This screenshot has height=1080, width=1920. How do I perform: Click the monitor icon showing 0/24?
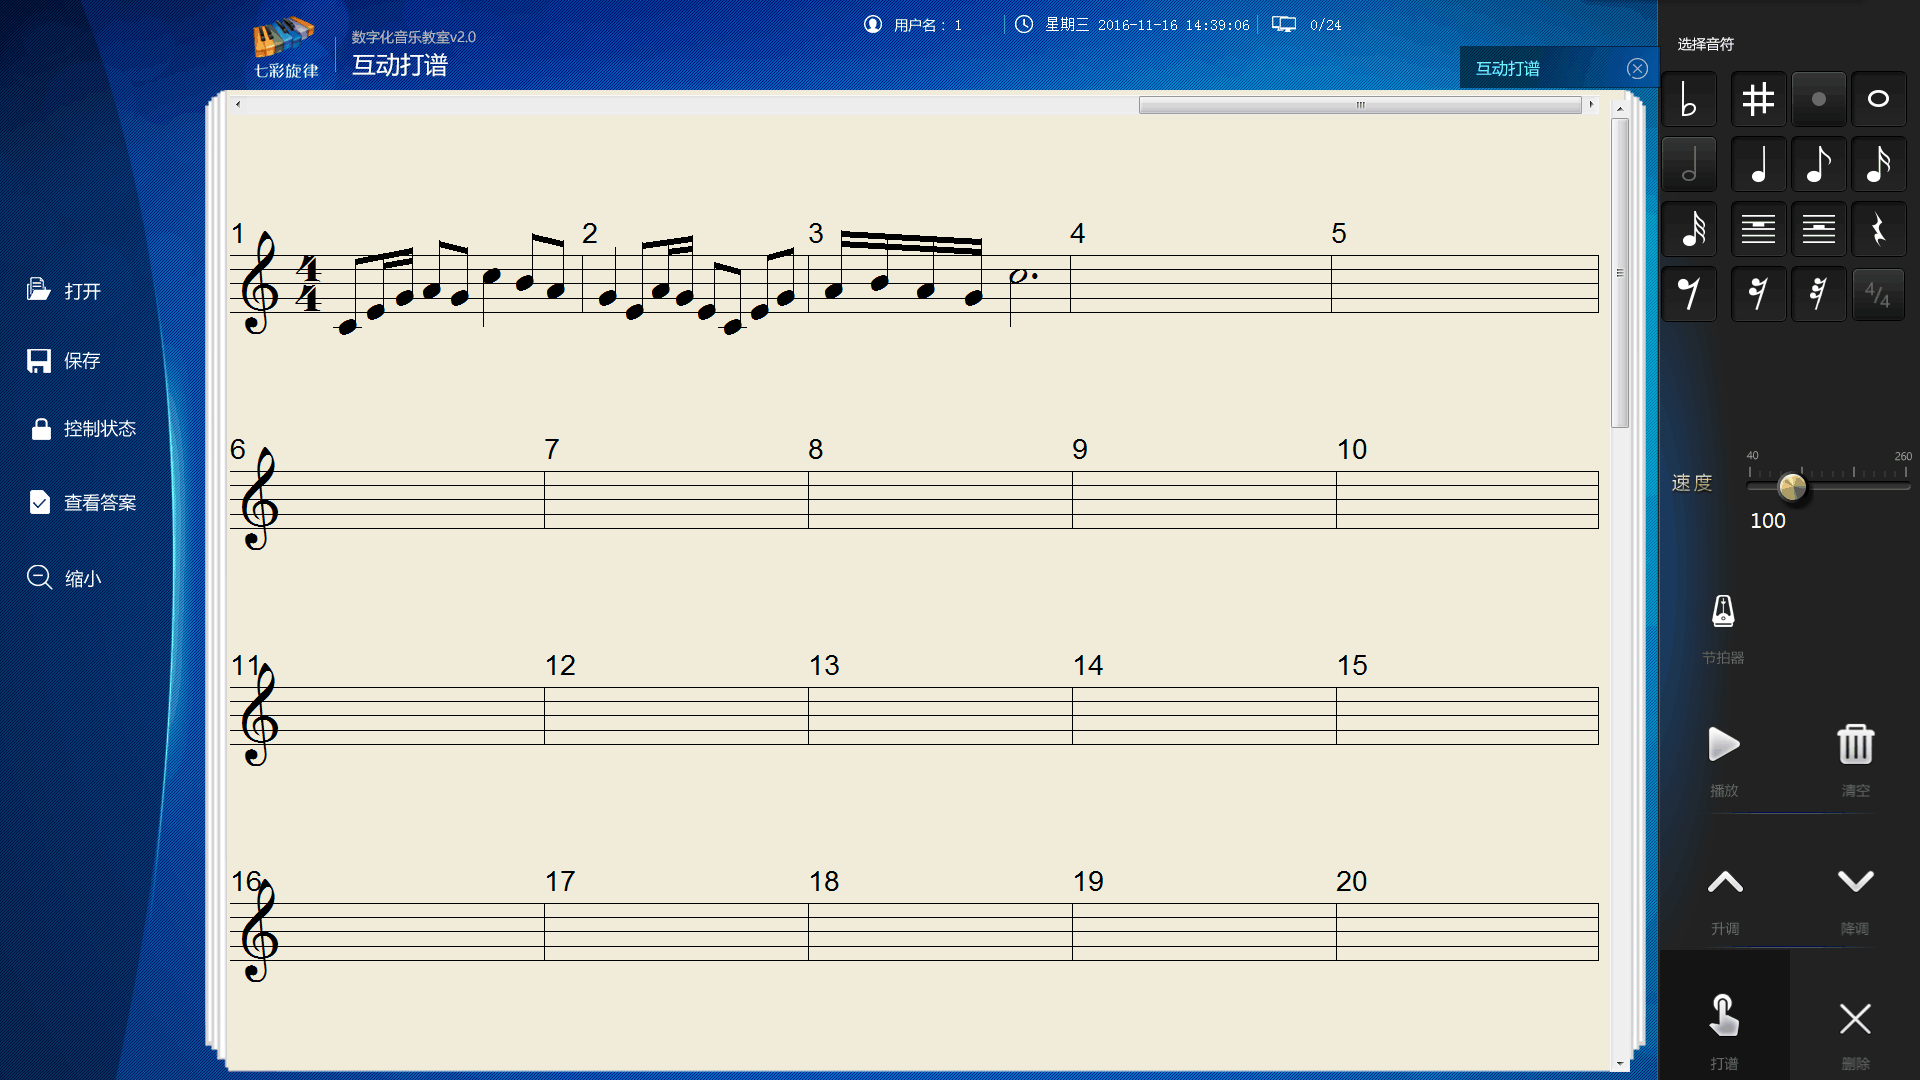point(1284,24)
